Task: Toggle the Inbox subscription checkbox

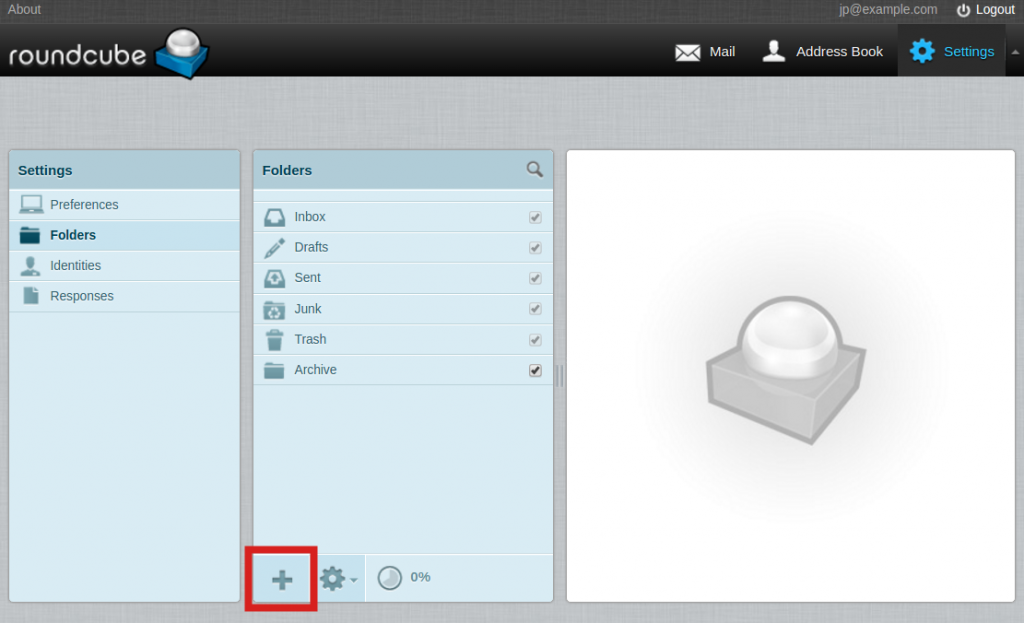Action: 536,217
